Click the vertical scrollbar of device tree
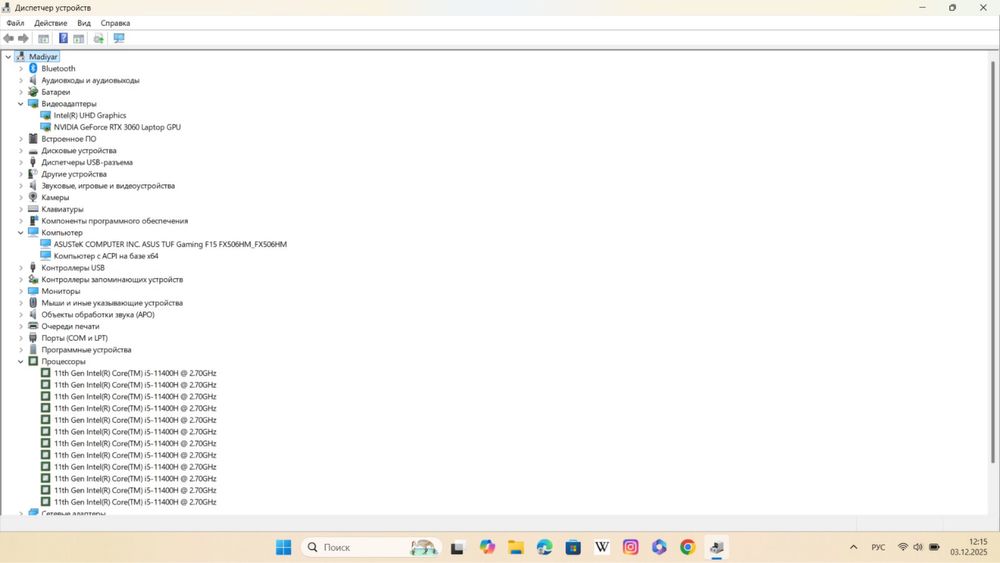This screenshot has height=563, width=1000. [x=993, y=261]
